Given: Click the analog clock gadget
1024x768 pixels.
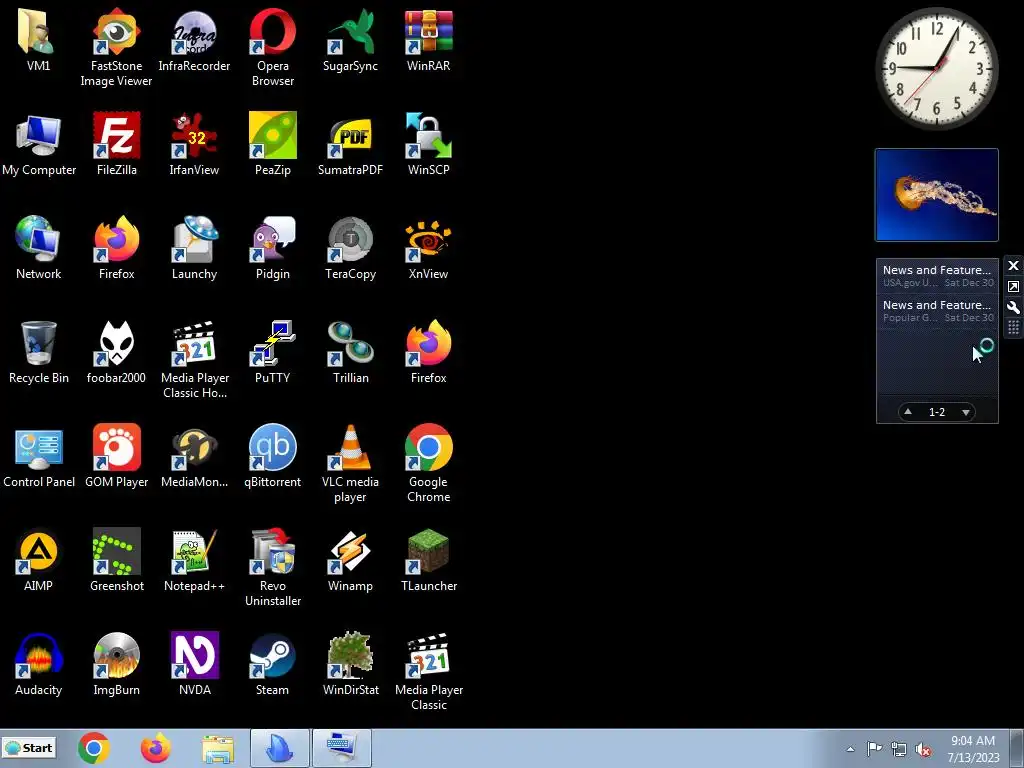Looking at the screenshot, I should click(936, 68).
